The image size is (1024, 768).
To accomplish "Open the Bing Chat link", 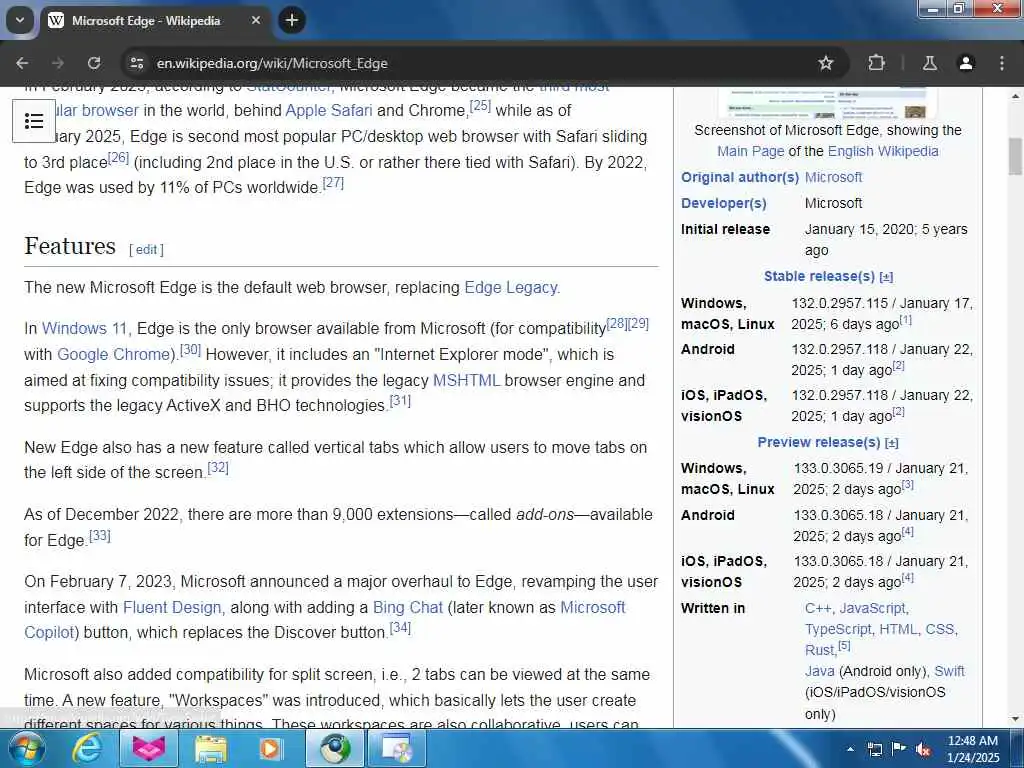I will [x=408, y=607].
